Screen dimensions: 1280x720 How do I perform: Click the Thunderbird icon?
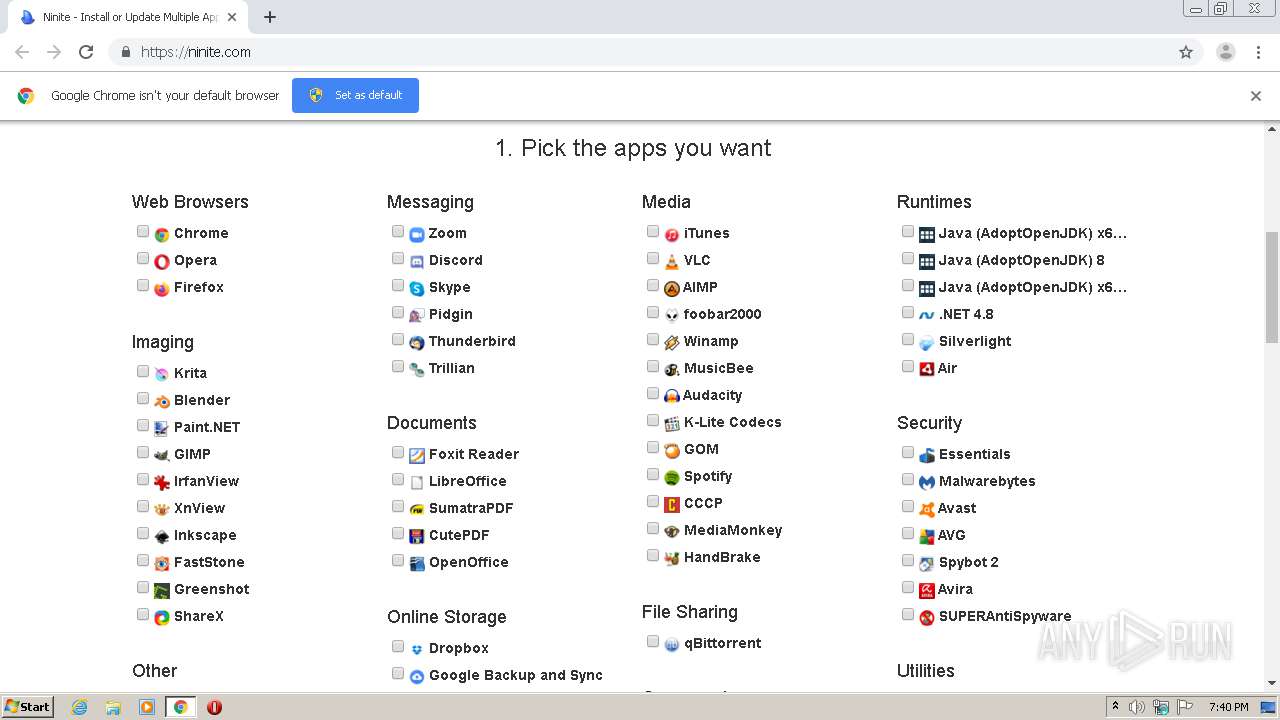point(417,342)
